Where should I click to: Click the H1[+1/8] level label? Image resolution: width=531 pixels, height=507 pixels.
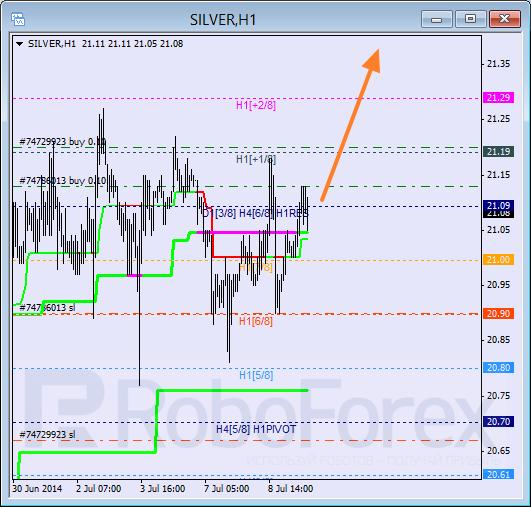(256, 159)
